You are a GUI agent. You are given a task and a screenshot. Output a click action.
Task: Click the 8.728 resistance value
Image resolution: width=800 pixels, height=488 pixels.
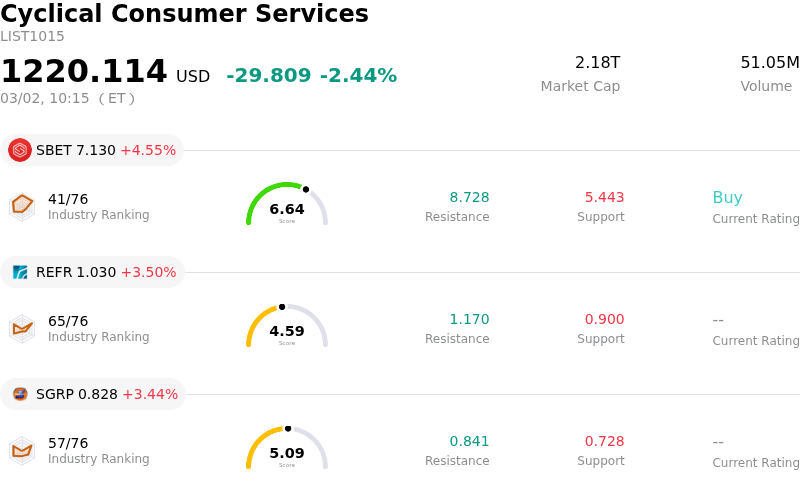click(x=469, y=198)
